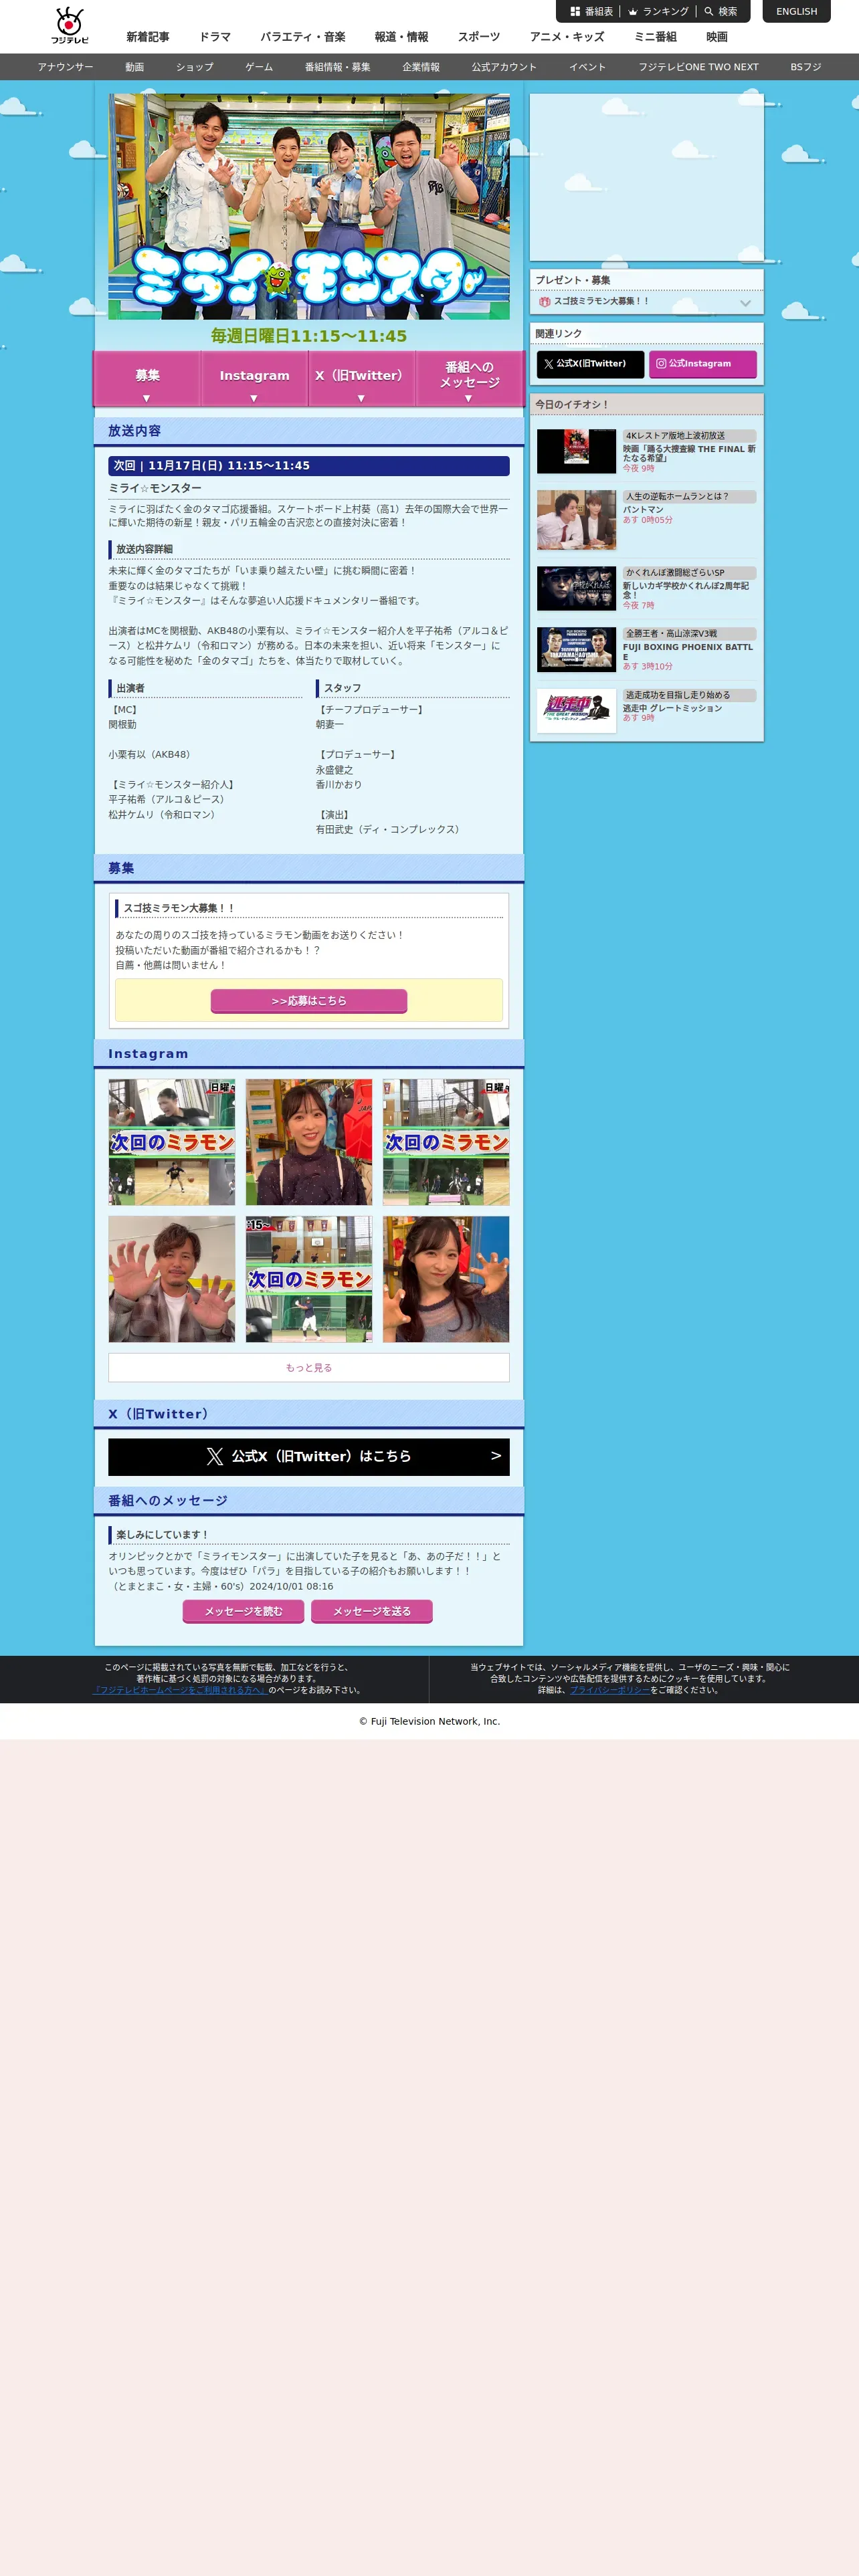Click the かくれんぼ激闘総ざらいSP label
859x2576 pixels.
[689, 573]
